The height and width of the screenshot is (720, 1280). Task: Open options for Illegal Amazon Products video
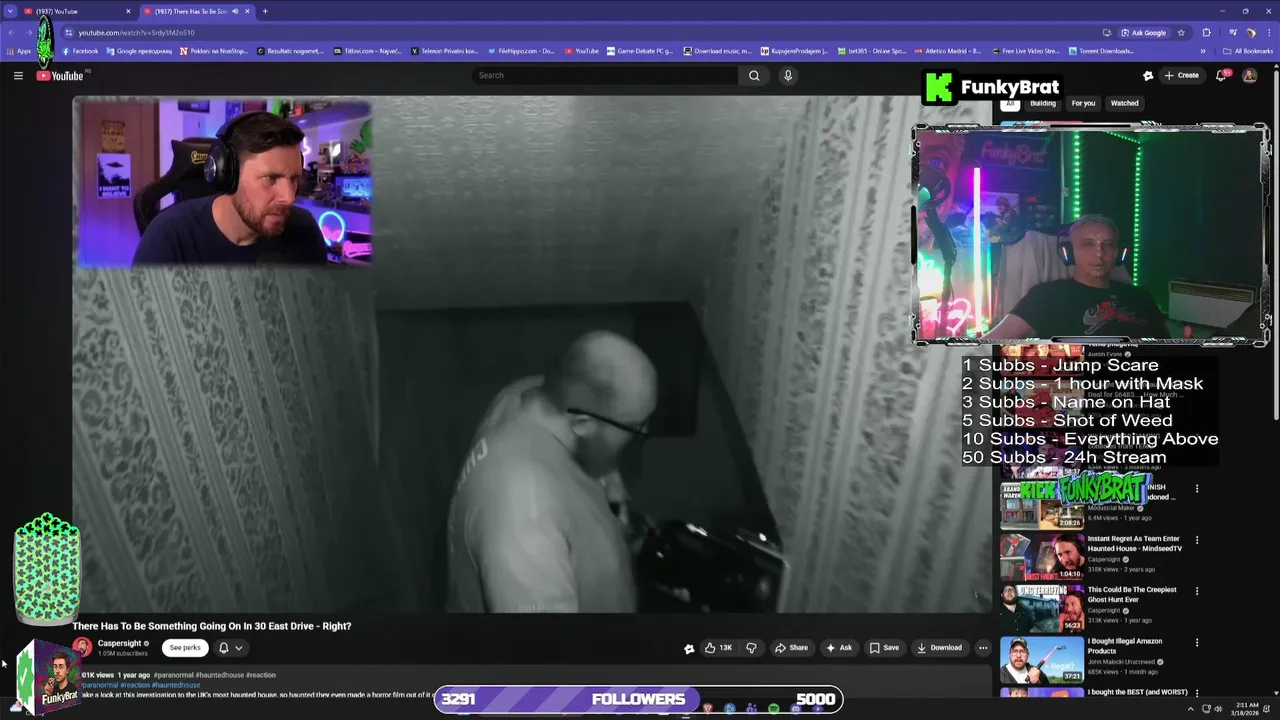1197,642
